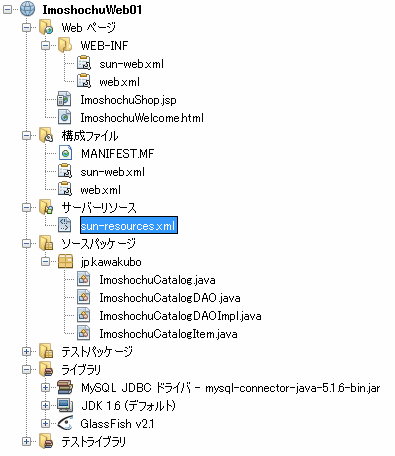
Task: Click the テストパッケージ folder icon
Action: (46, 351)
